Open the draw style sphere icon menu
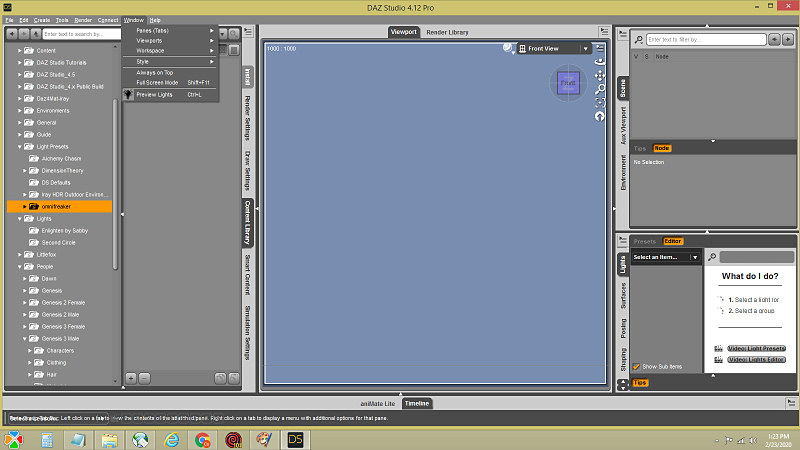The image size is (800, 450). click(x=509, y=47)
